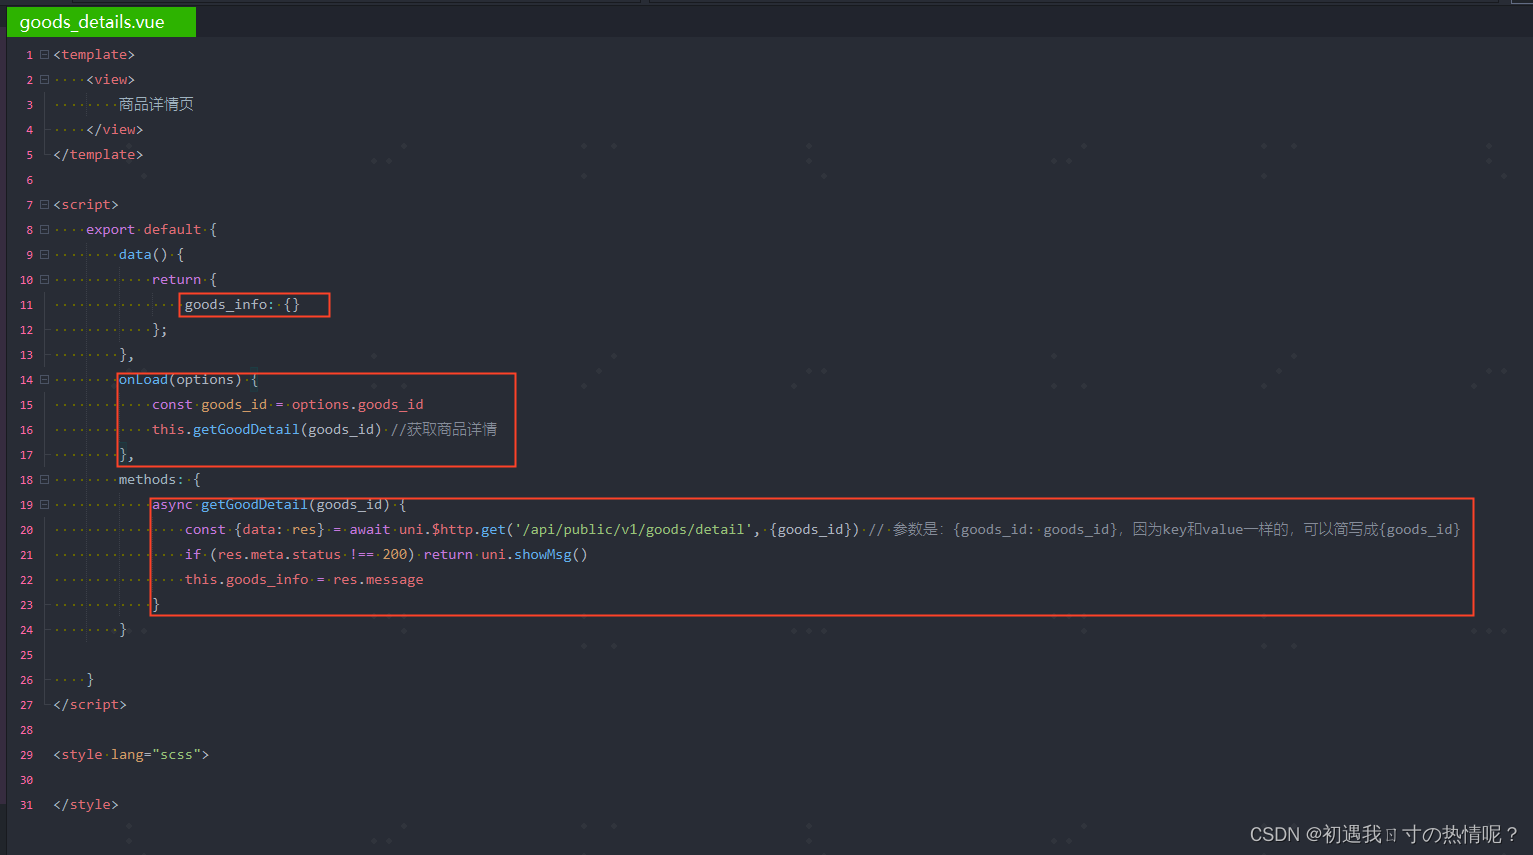
Task: Click "methods:" on line 18
Action: click(x=151, y=480)
